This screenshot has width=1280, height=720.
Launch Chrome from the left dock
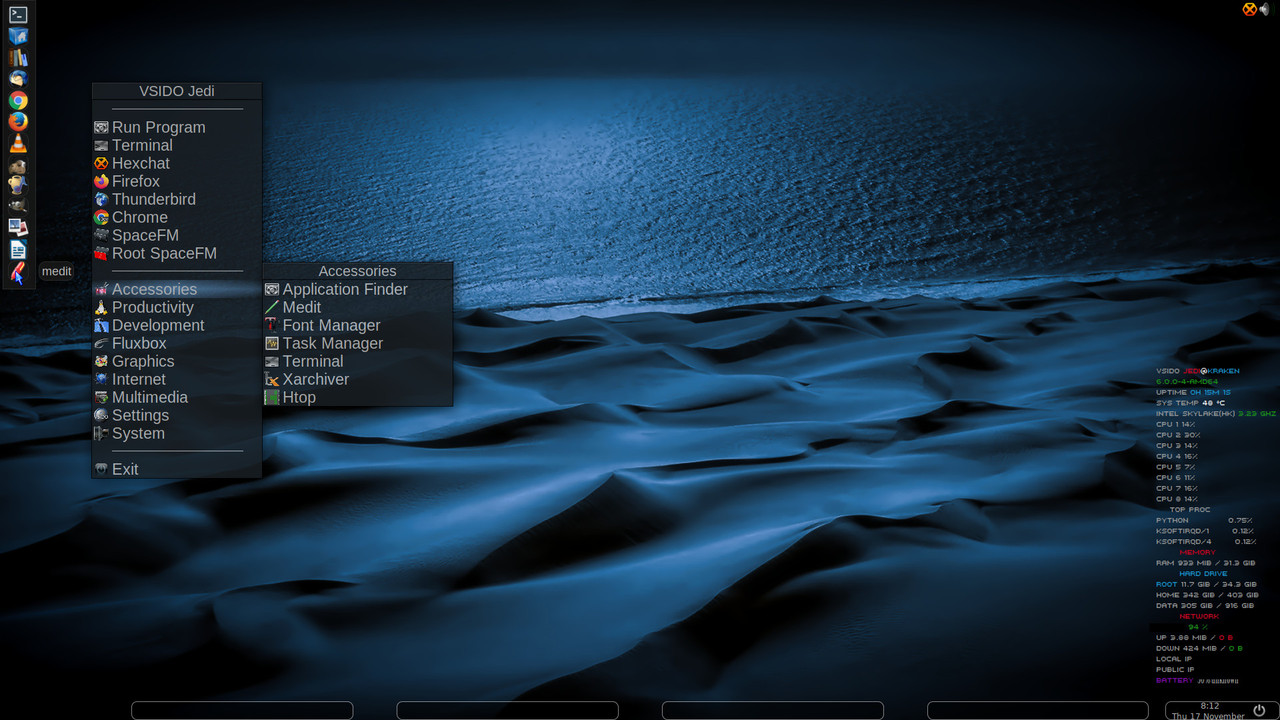click(18, 100)
